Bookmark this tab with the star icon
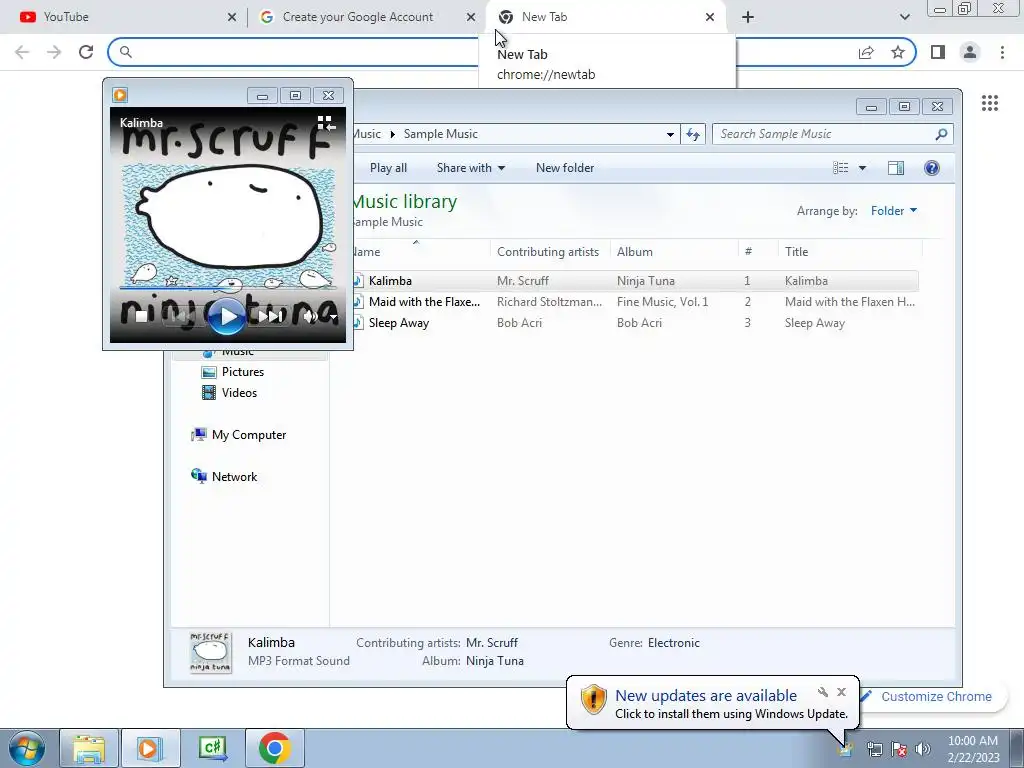 click(898, 52)
